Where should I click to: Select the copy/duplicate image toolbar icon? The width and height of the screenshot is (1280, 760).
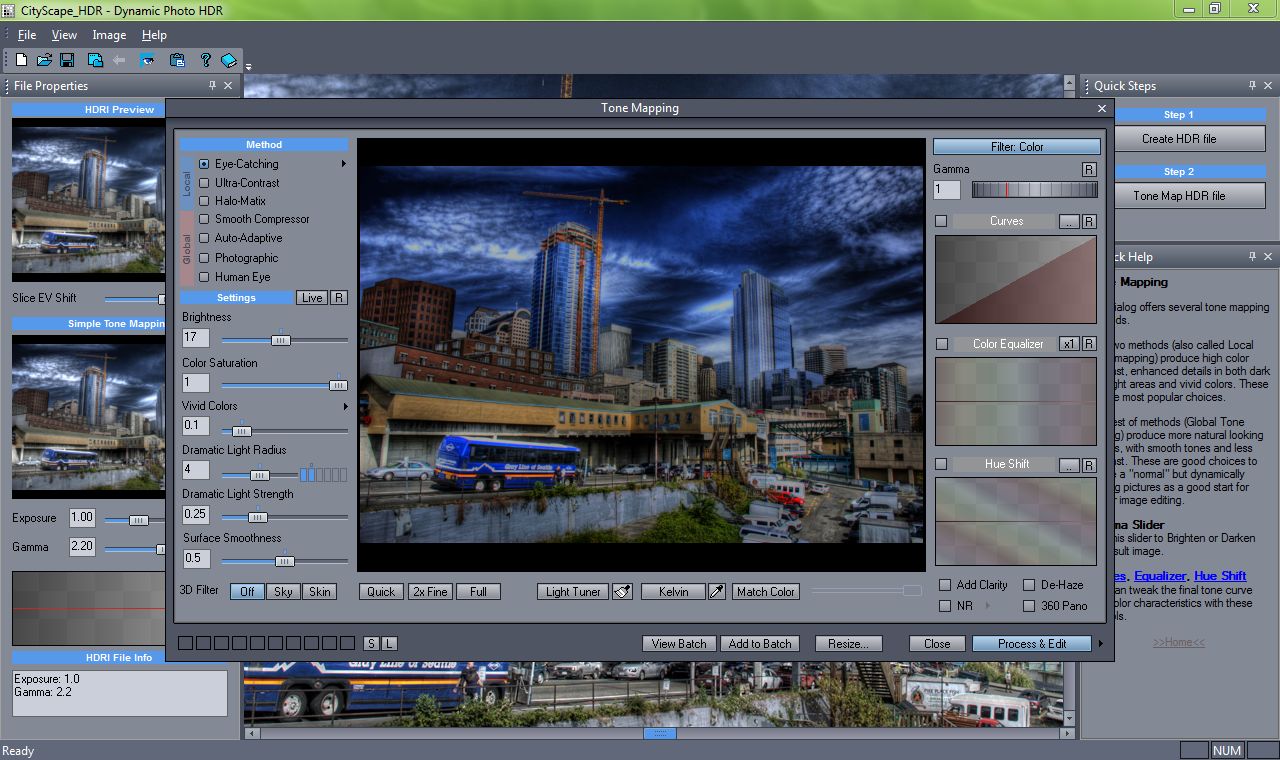tap(95, 59)
